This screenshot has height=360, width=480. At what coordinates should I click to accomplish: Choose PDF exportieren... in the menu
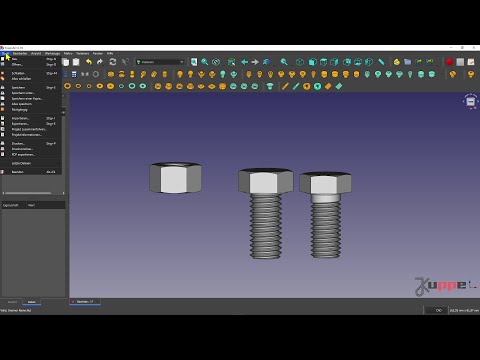[31, 155]
